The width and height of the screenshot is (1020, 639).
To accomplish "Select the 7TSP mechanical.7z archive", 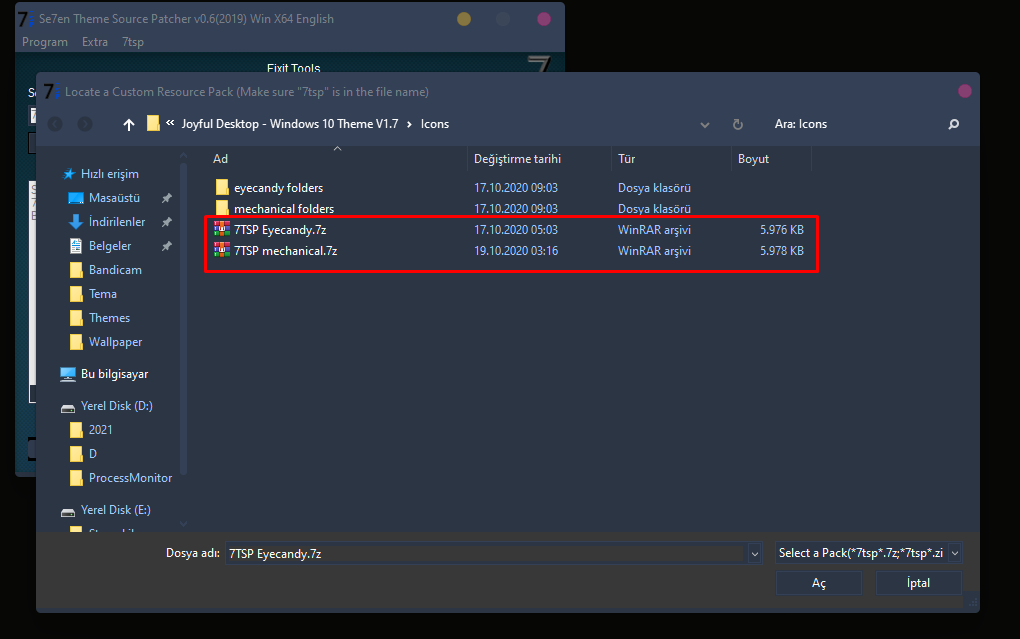I will [286, 251].
